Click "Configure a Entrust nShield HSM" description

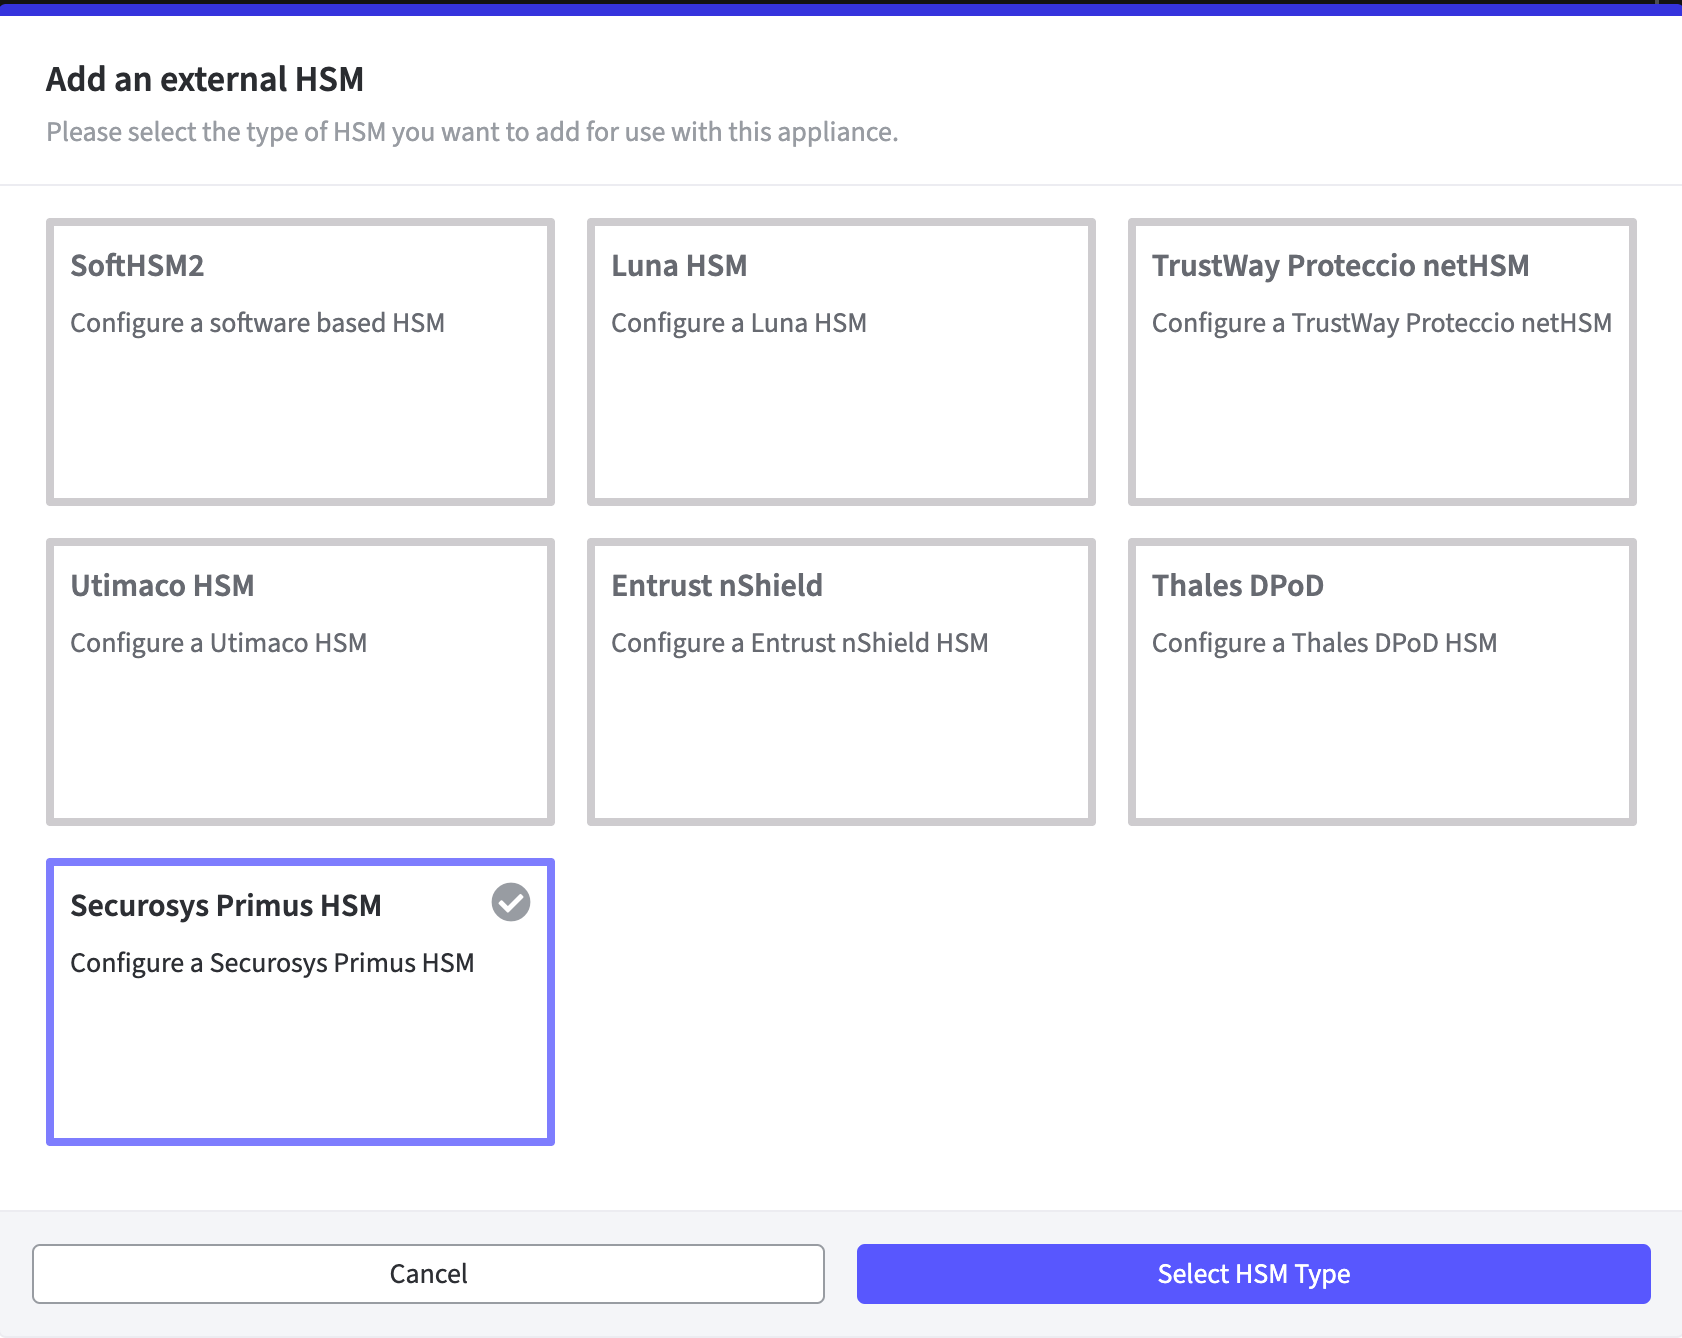point(799,643)
